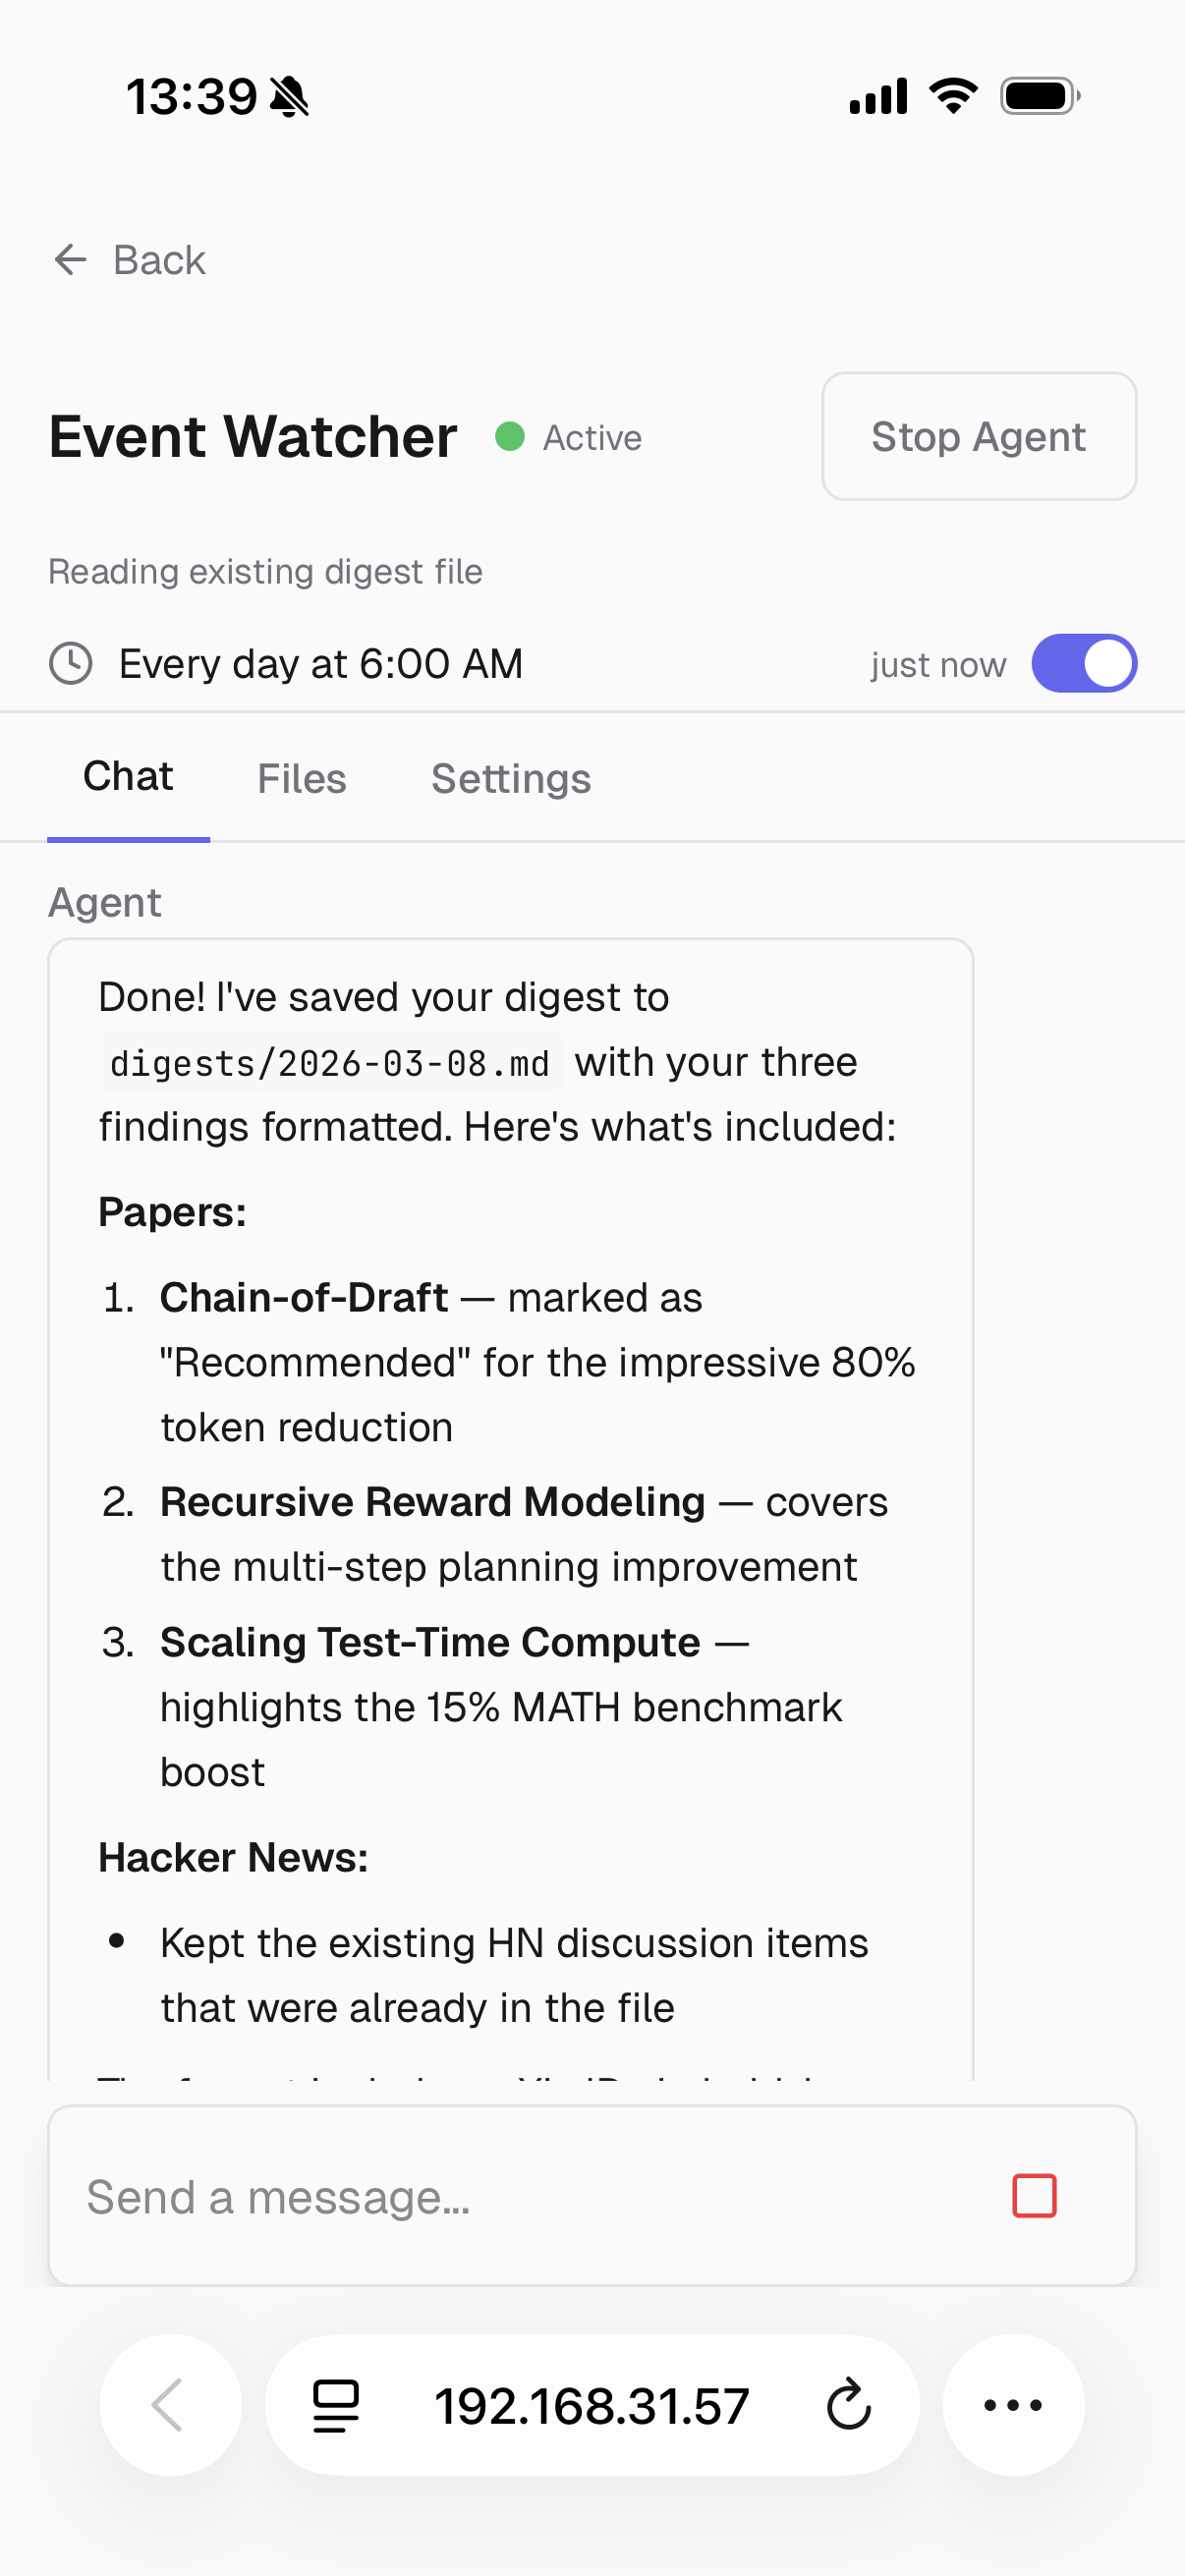
Task: Select the Chat tab
Action: click(x=128, y=776)
